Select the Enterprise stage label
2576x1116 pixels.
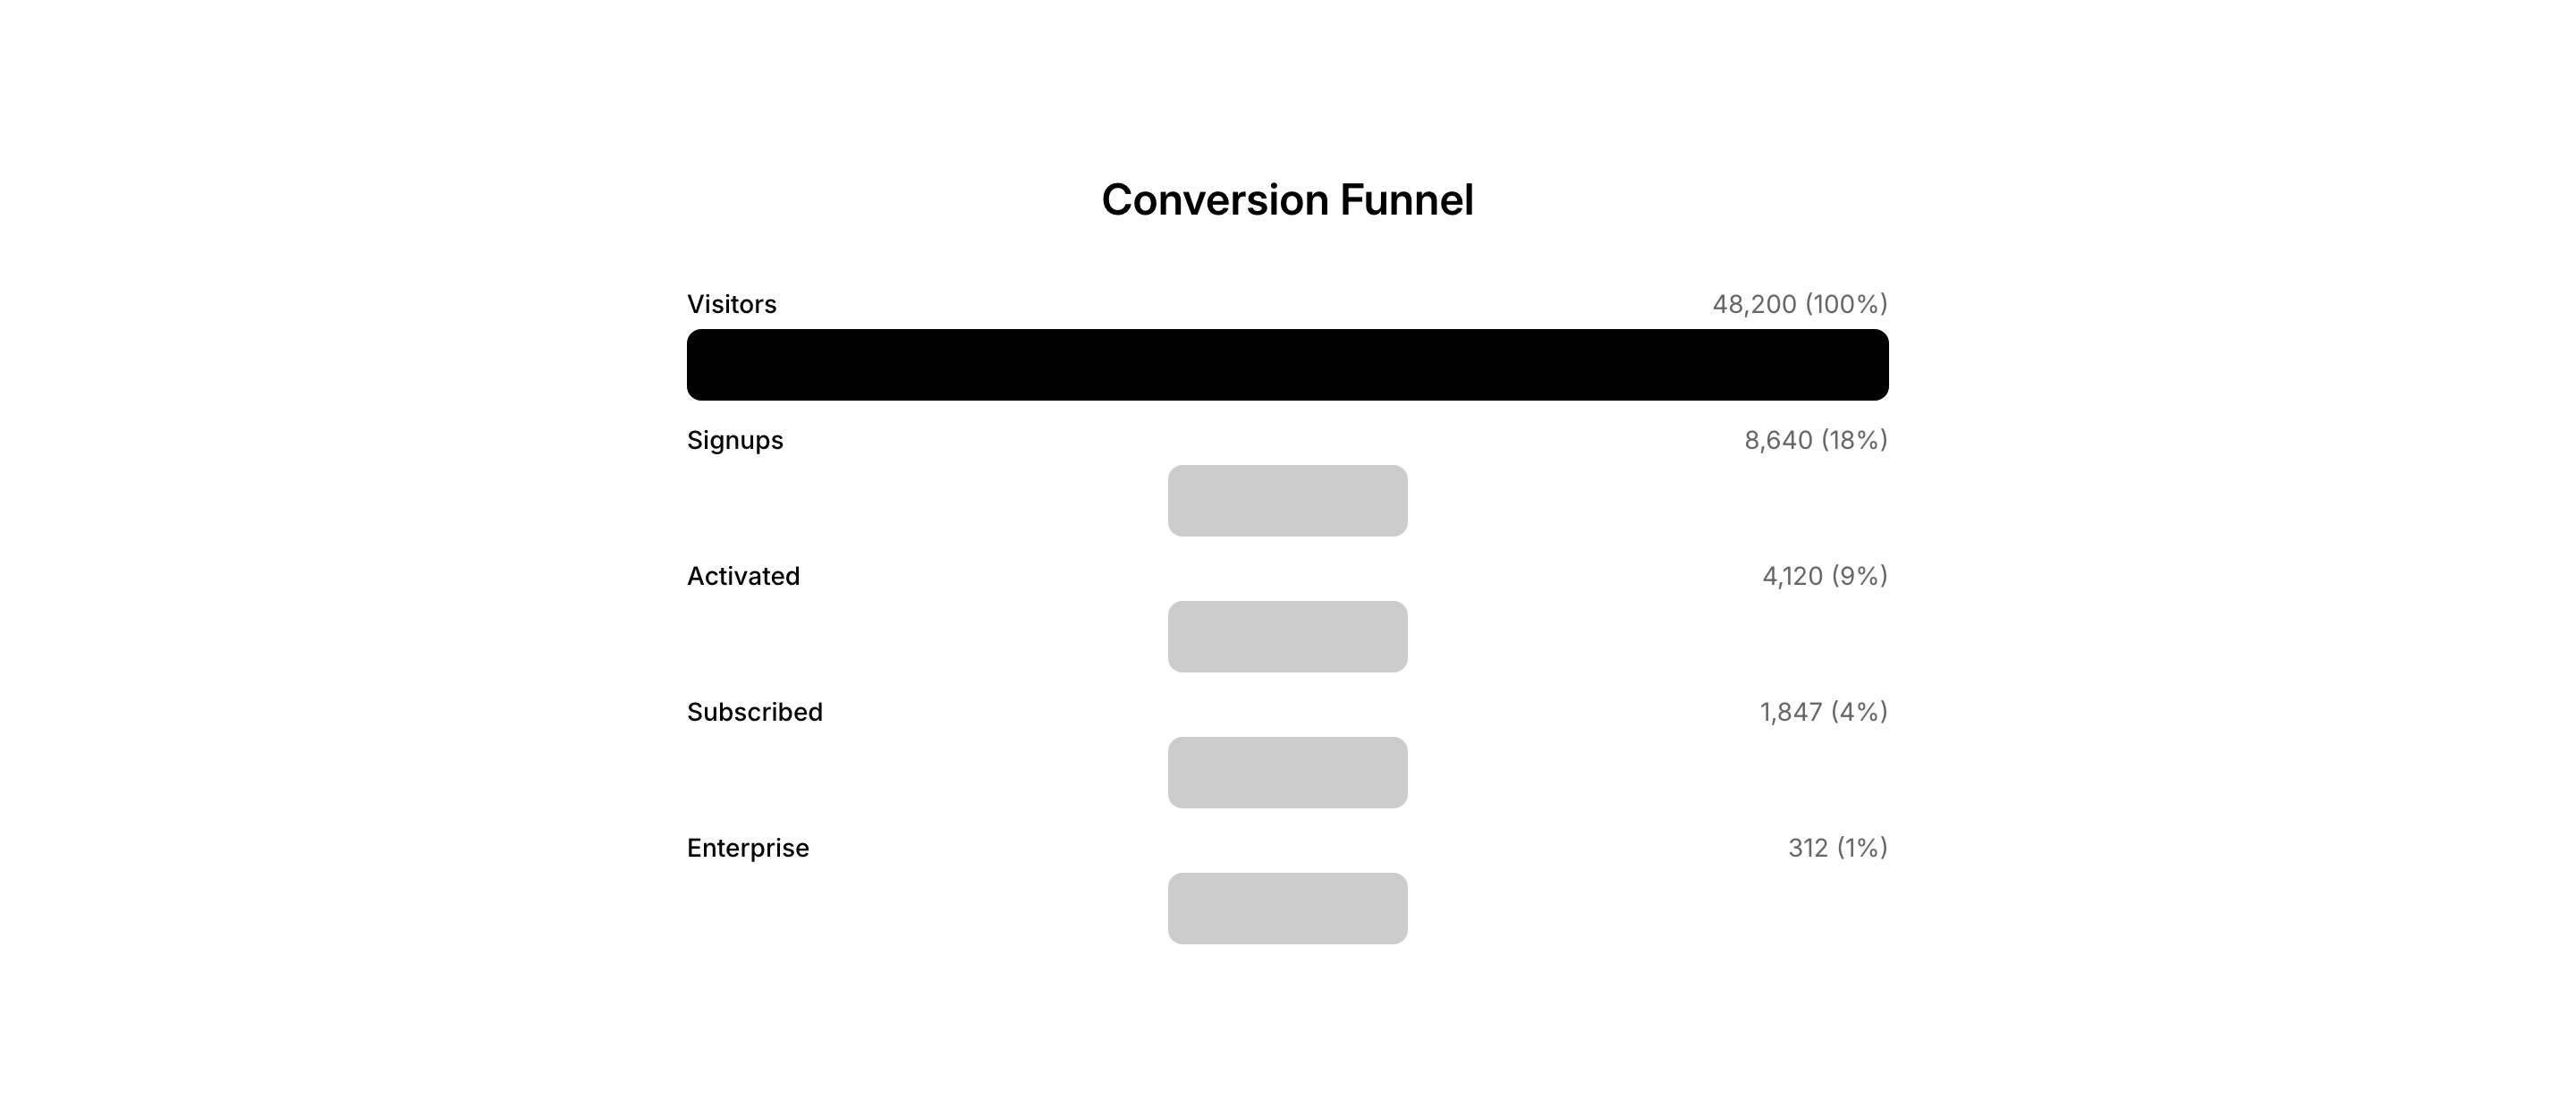pos(747,848)
